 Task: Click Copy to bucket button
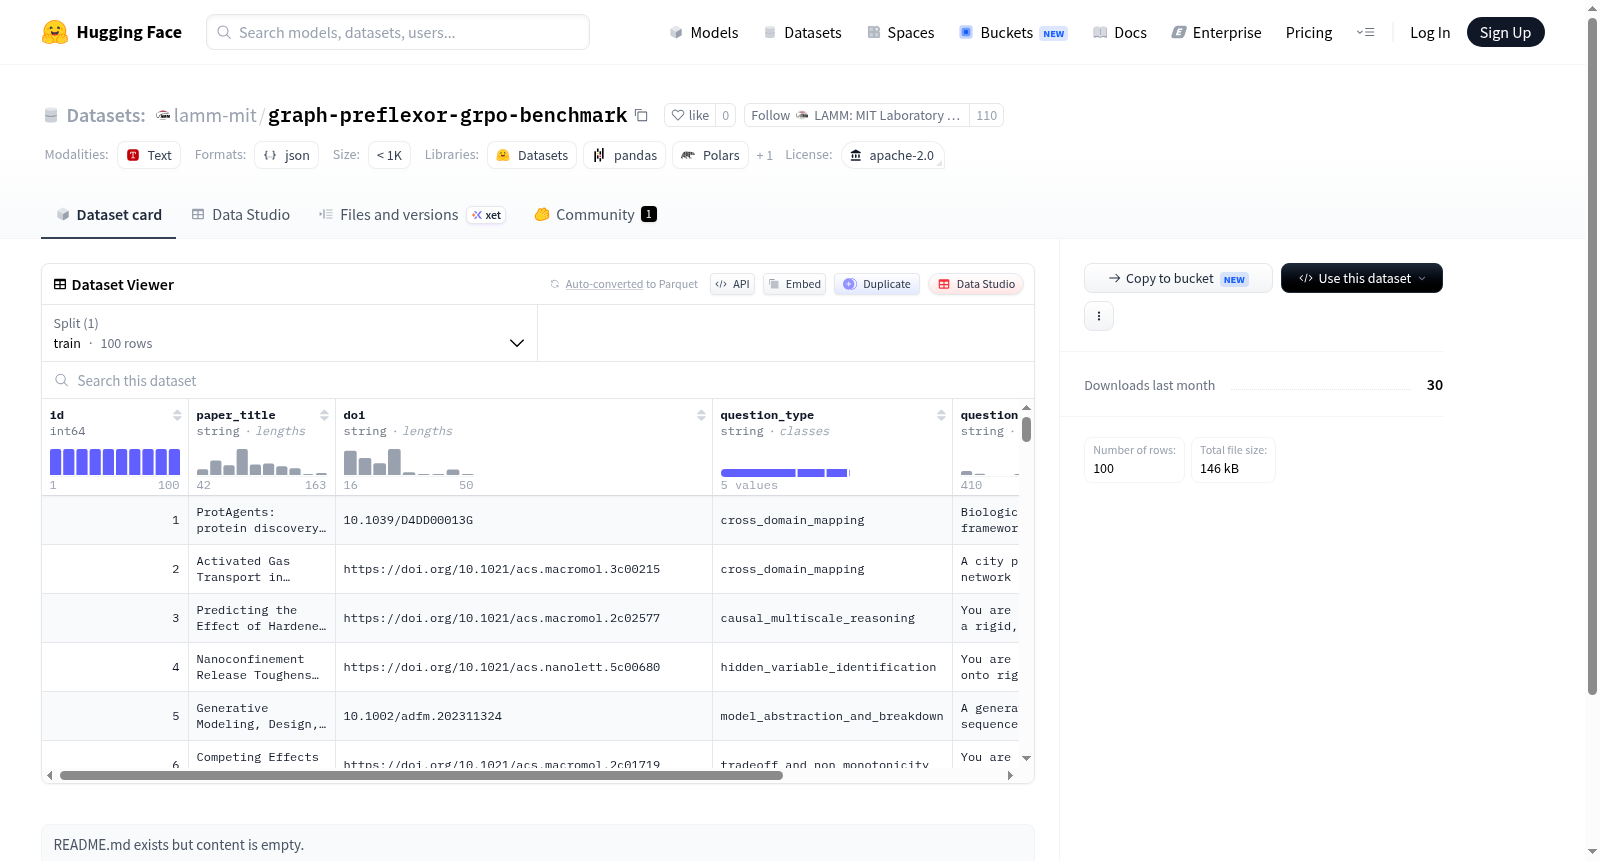coord(1178,278)
